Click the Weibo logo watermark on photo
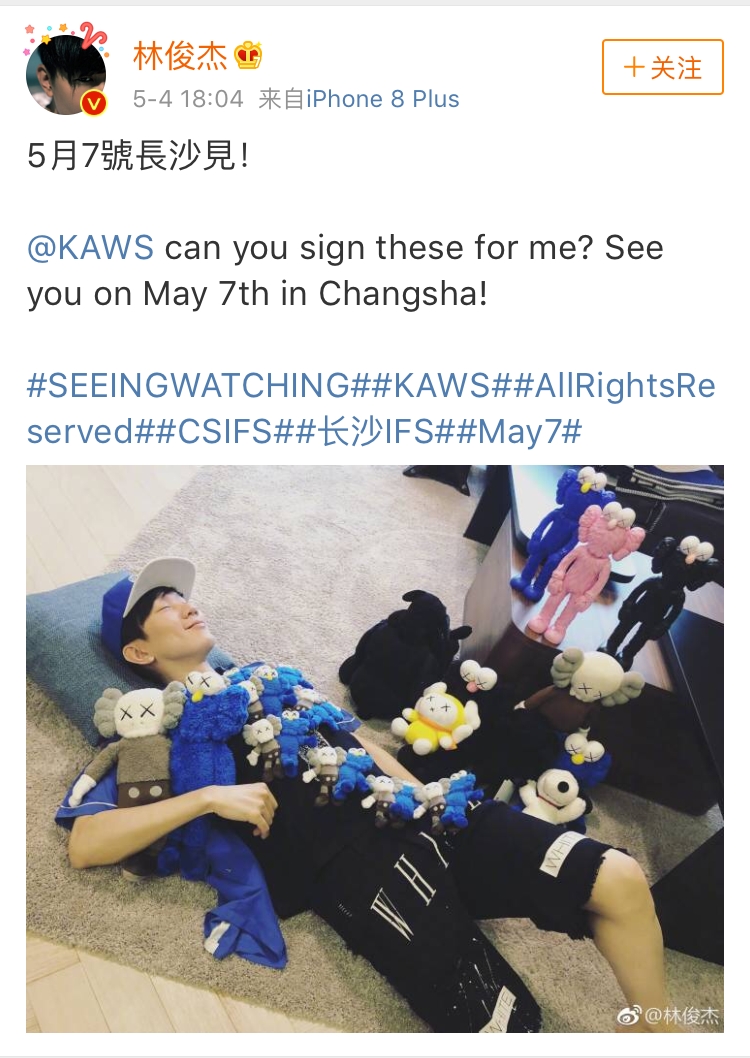Image resolution: width=750 pixels, height=1058 pixels. (628, 1015)
